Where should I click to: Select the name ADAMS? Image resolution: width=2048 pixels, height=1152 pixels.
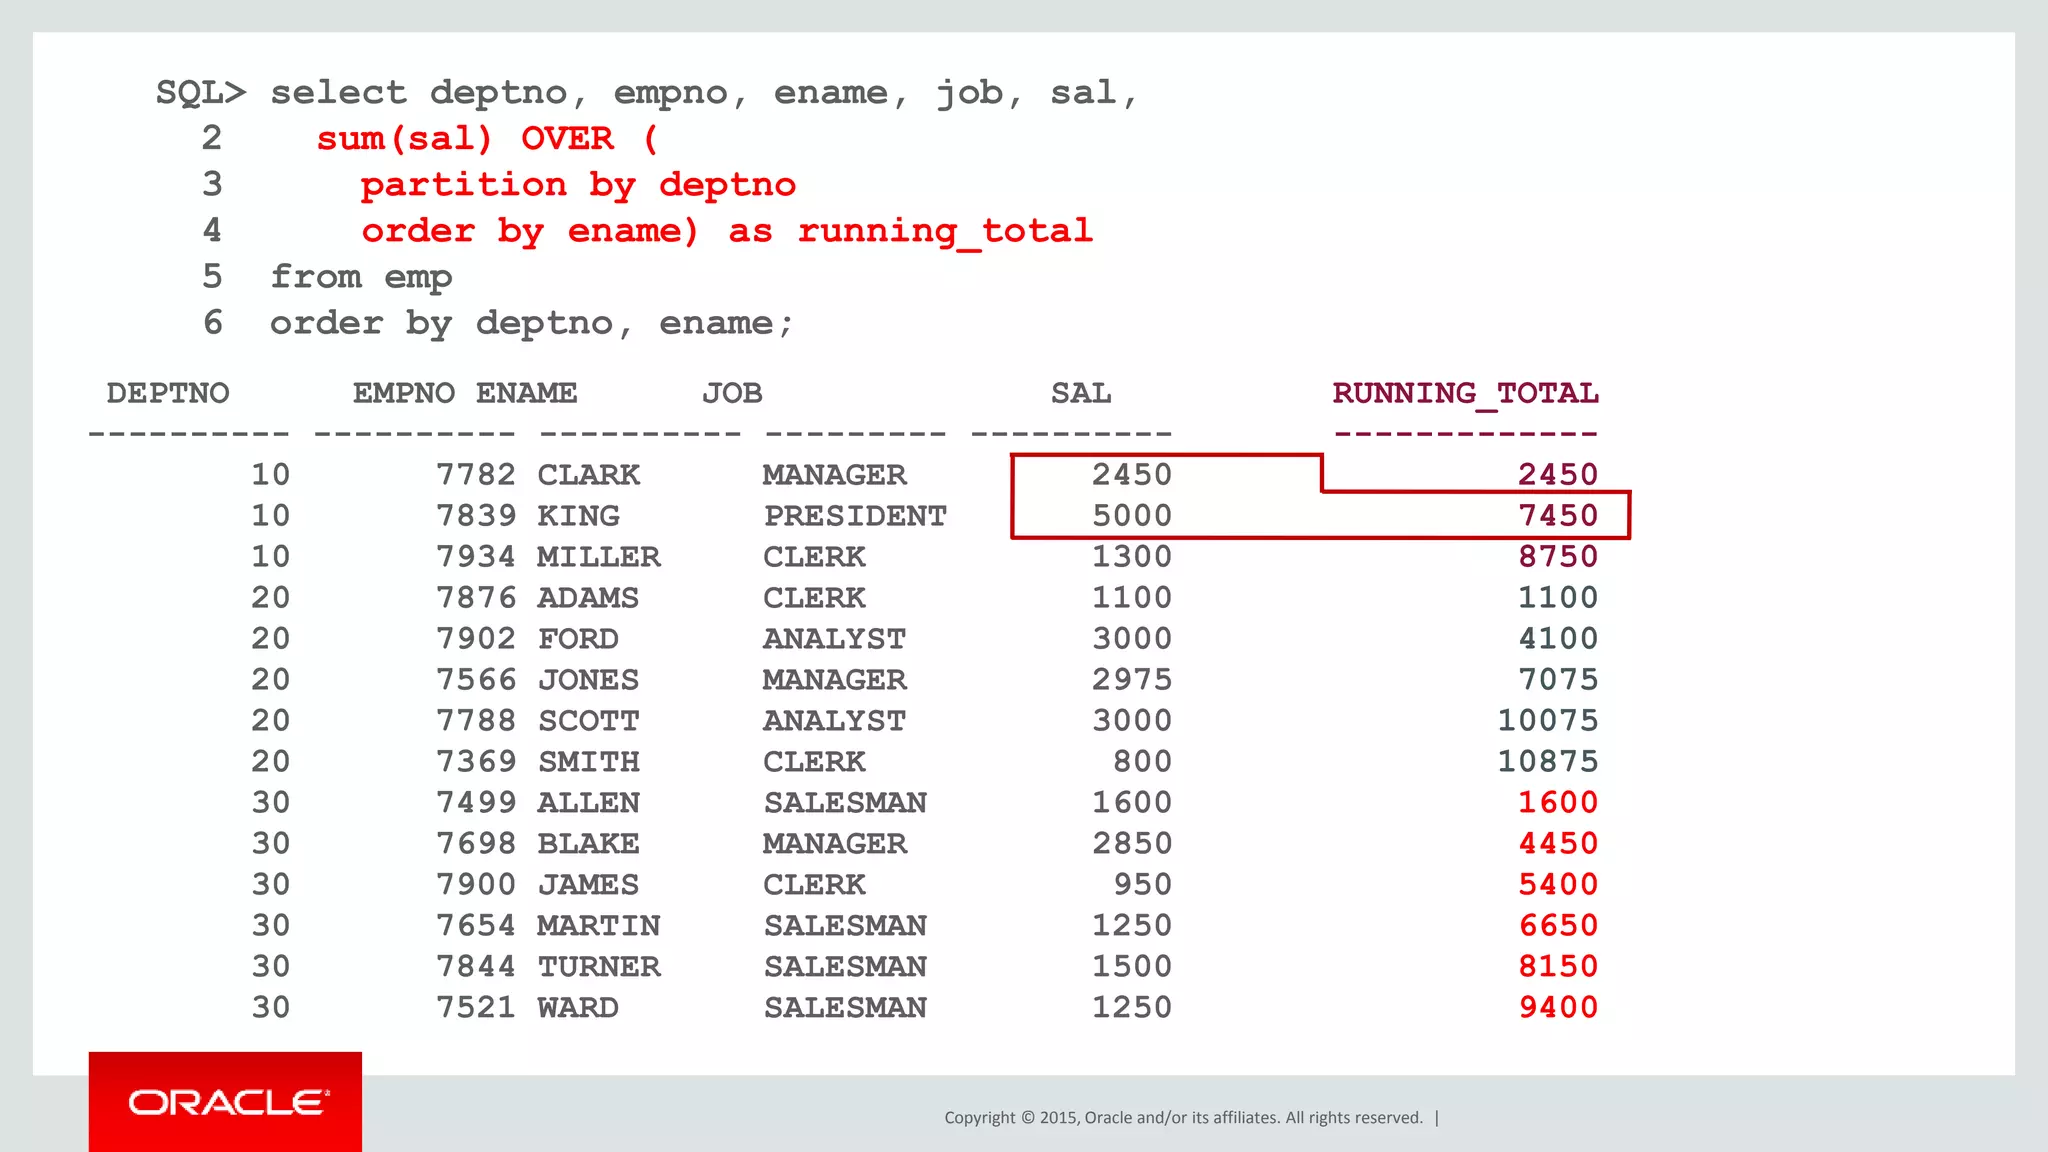click(x=588, y=598)
